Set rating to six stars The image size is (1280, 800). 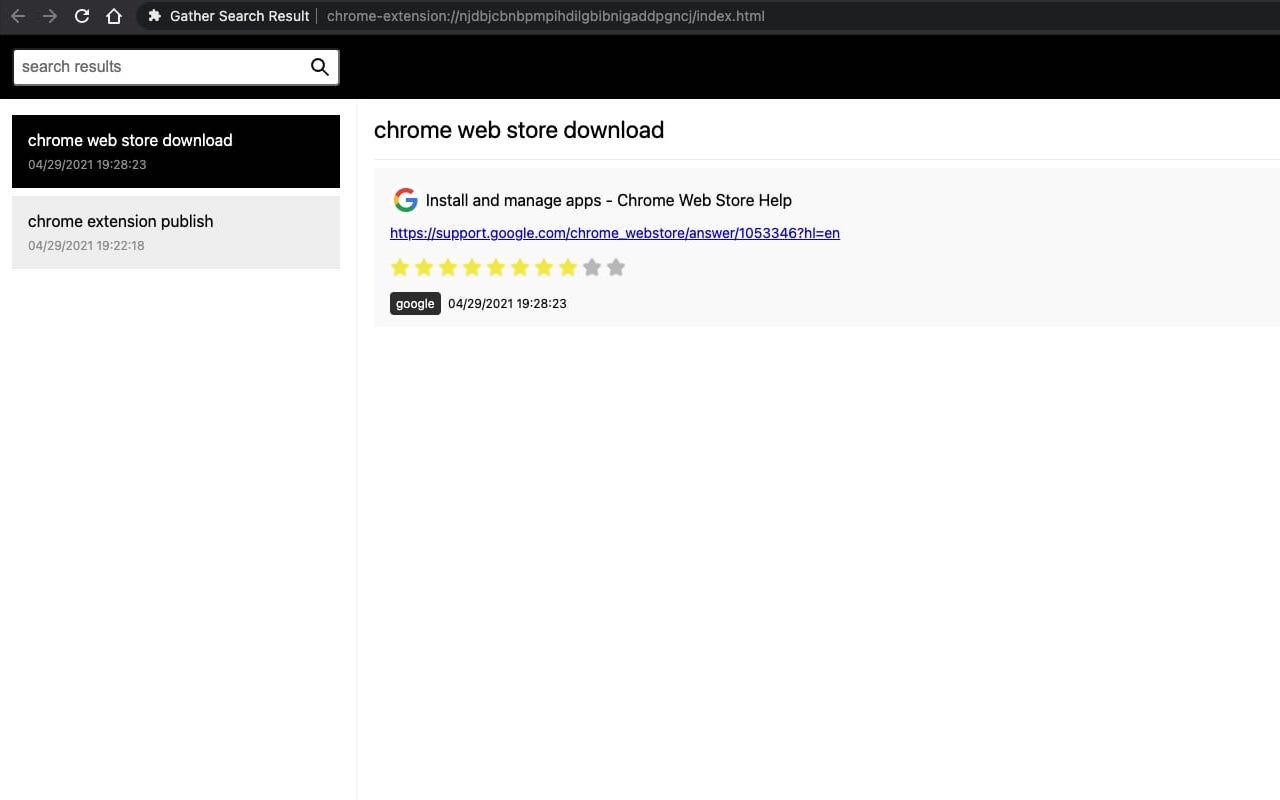(520, 267)
